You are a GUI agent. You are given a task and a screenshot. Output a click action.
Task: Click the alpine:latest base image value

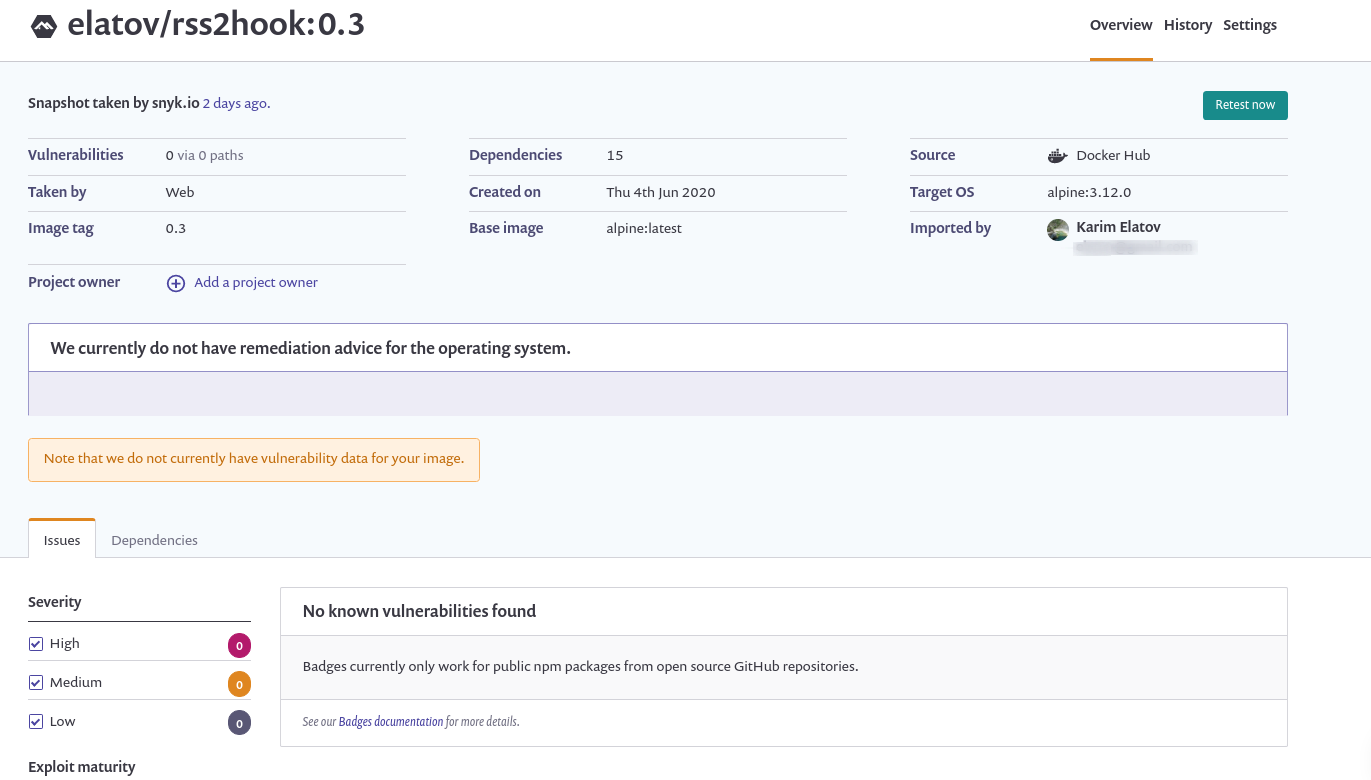[644, 228]
